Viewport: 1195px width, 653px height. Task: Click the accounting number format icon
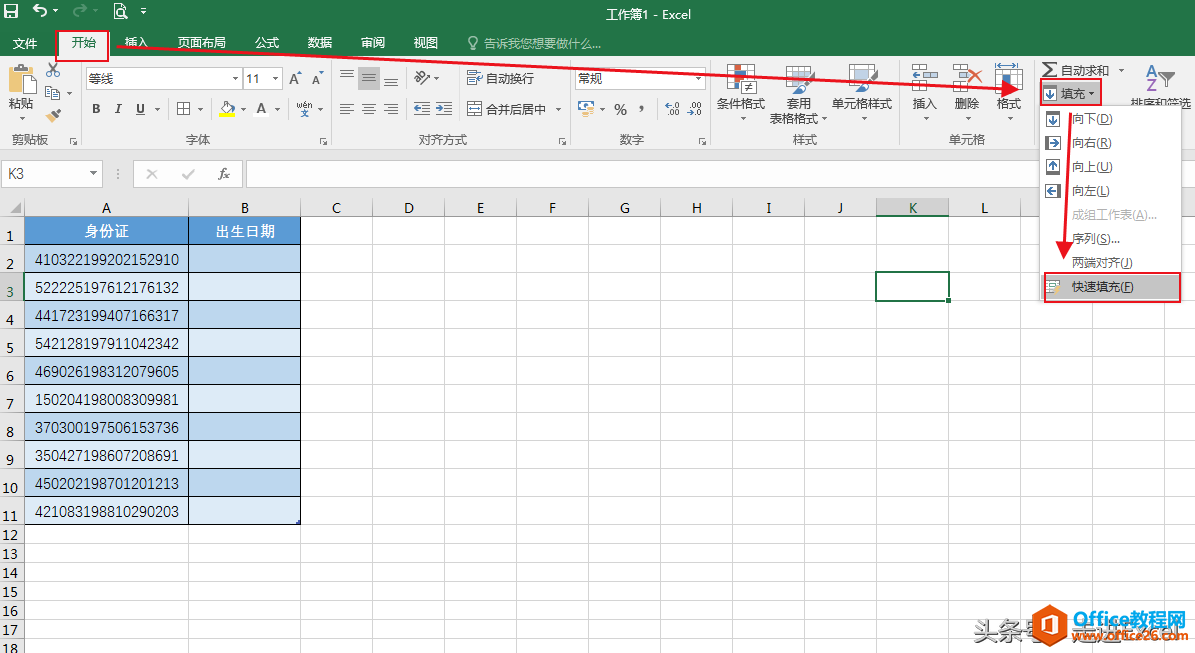click(586, 109)
